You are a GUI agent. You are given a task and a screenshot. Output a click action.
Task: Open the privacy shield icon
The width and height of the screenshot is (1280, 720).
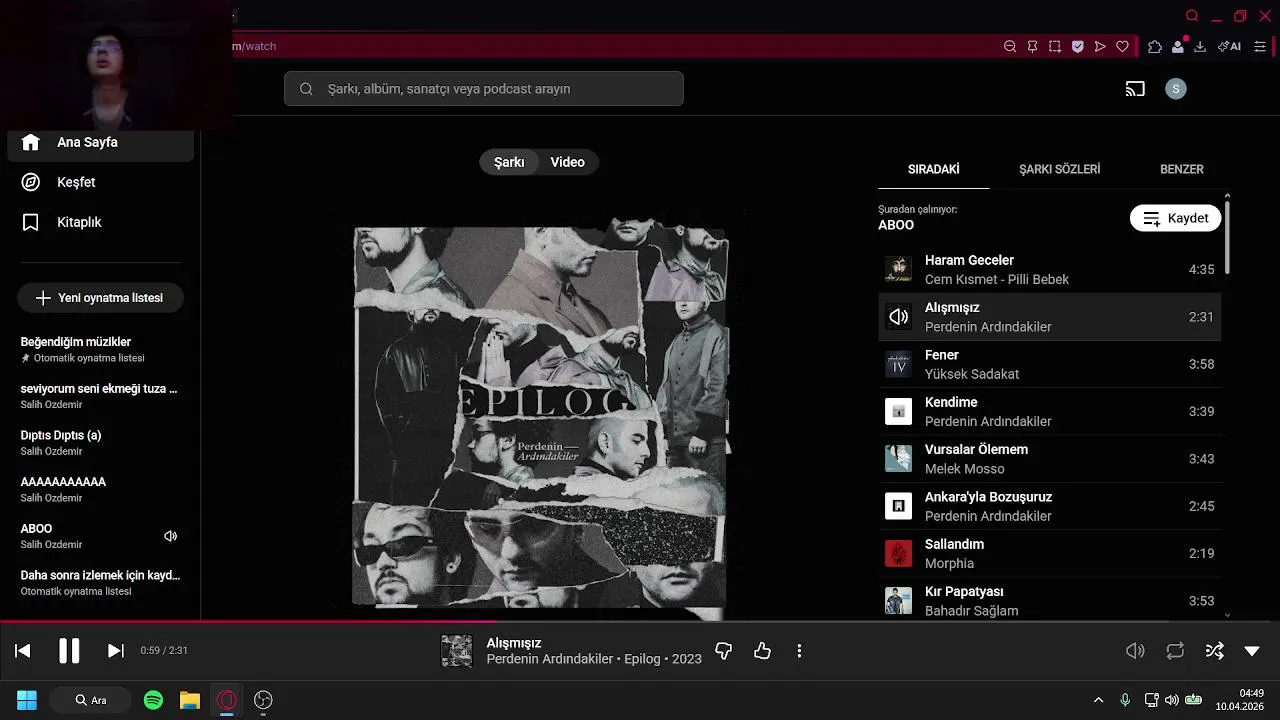[x=1078, y=46]
